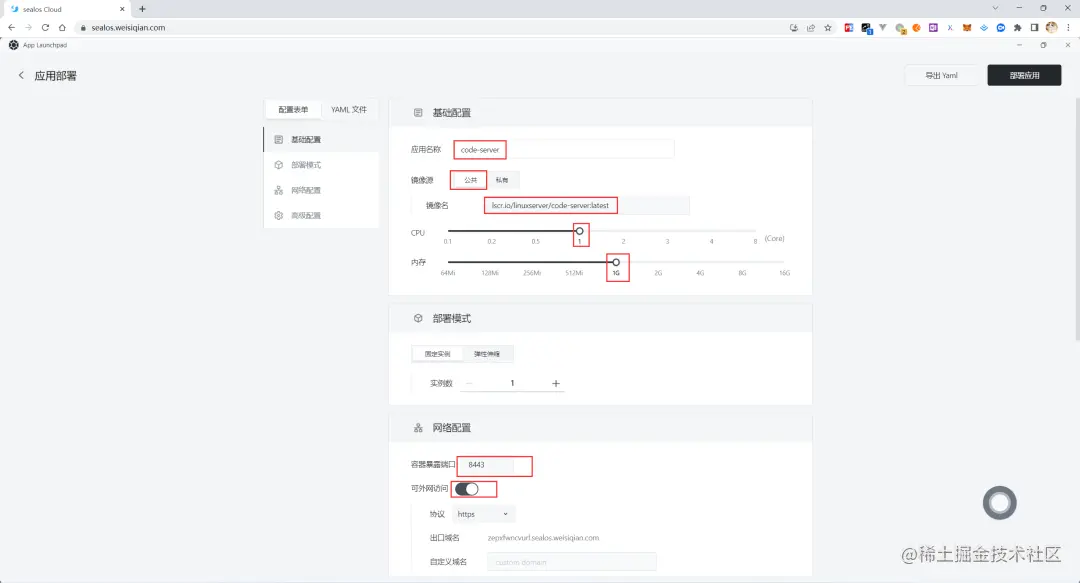1080x583 pixels.
Task: Click the CPU slider handle at 1
Action: [579, 231]
